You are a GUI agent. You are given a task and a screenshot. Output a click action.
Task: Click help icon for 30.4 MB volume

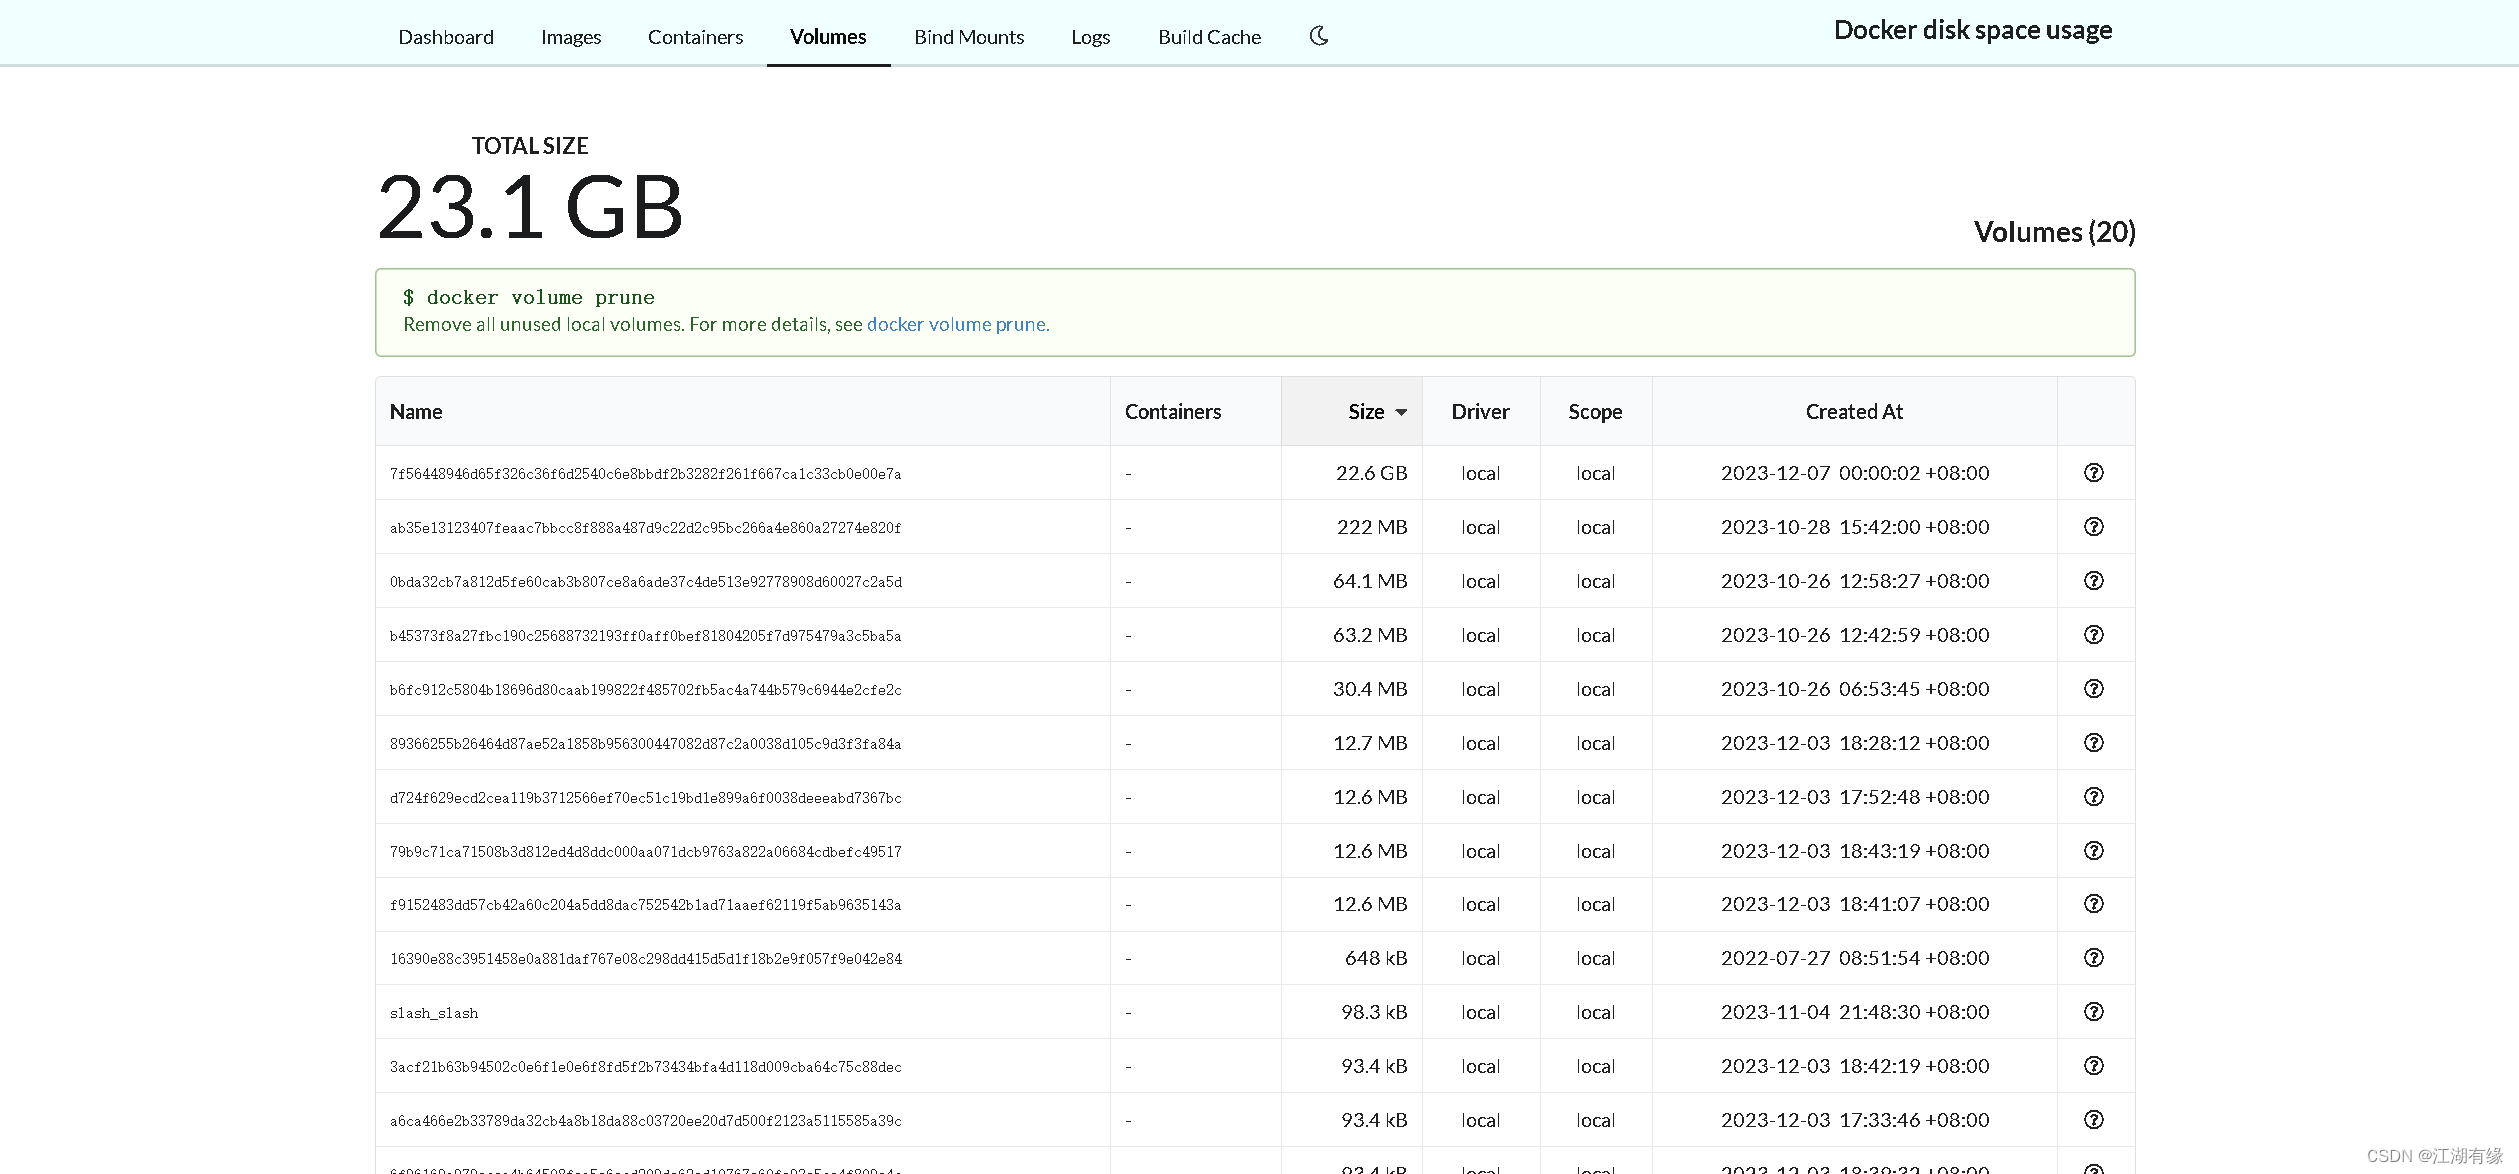2093,689
